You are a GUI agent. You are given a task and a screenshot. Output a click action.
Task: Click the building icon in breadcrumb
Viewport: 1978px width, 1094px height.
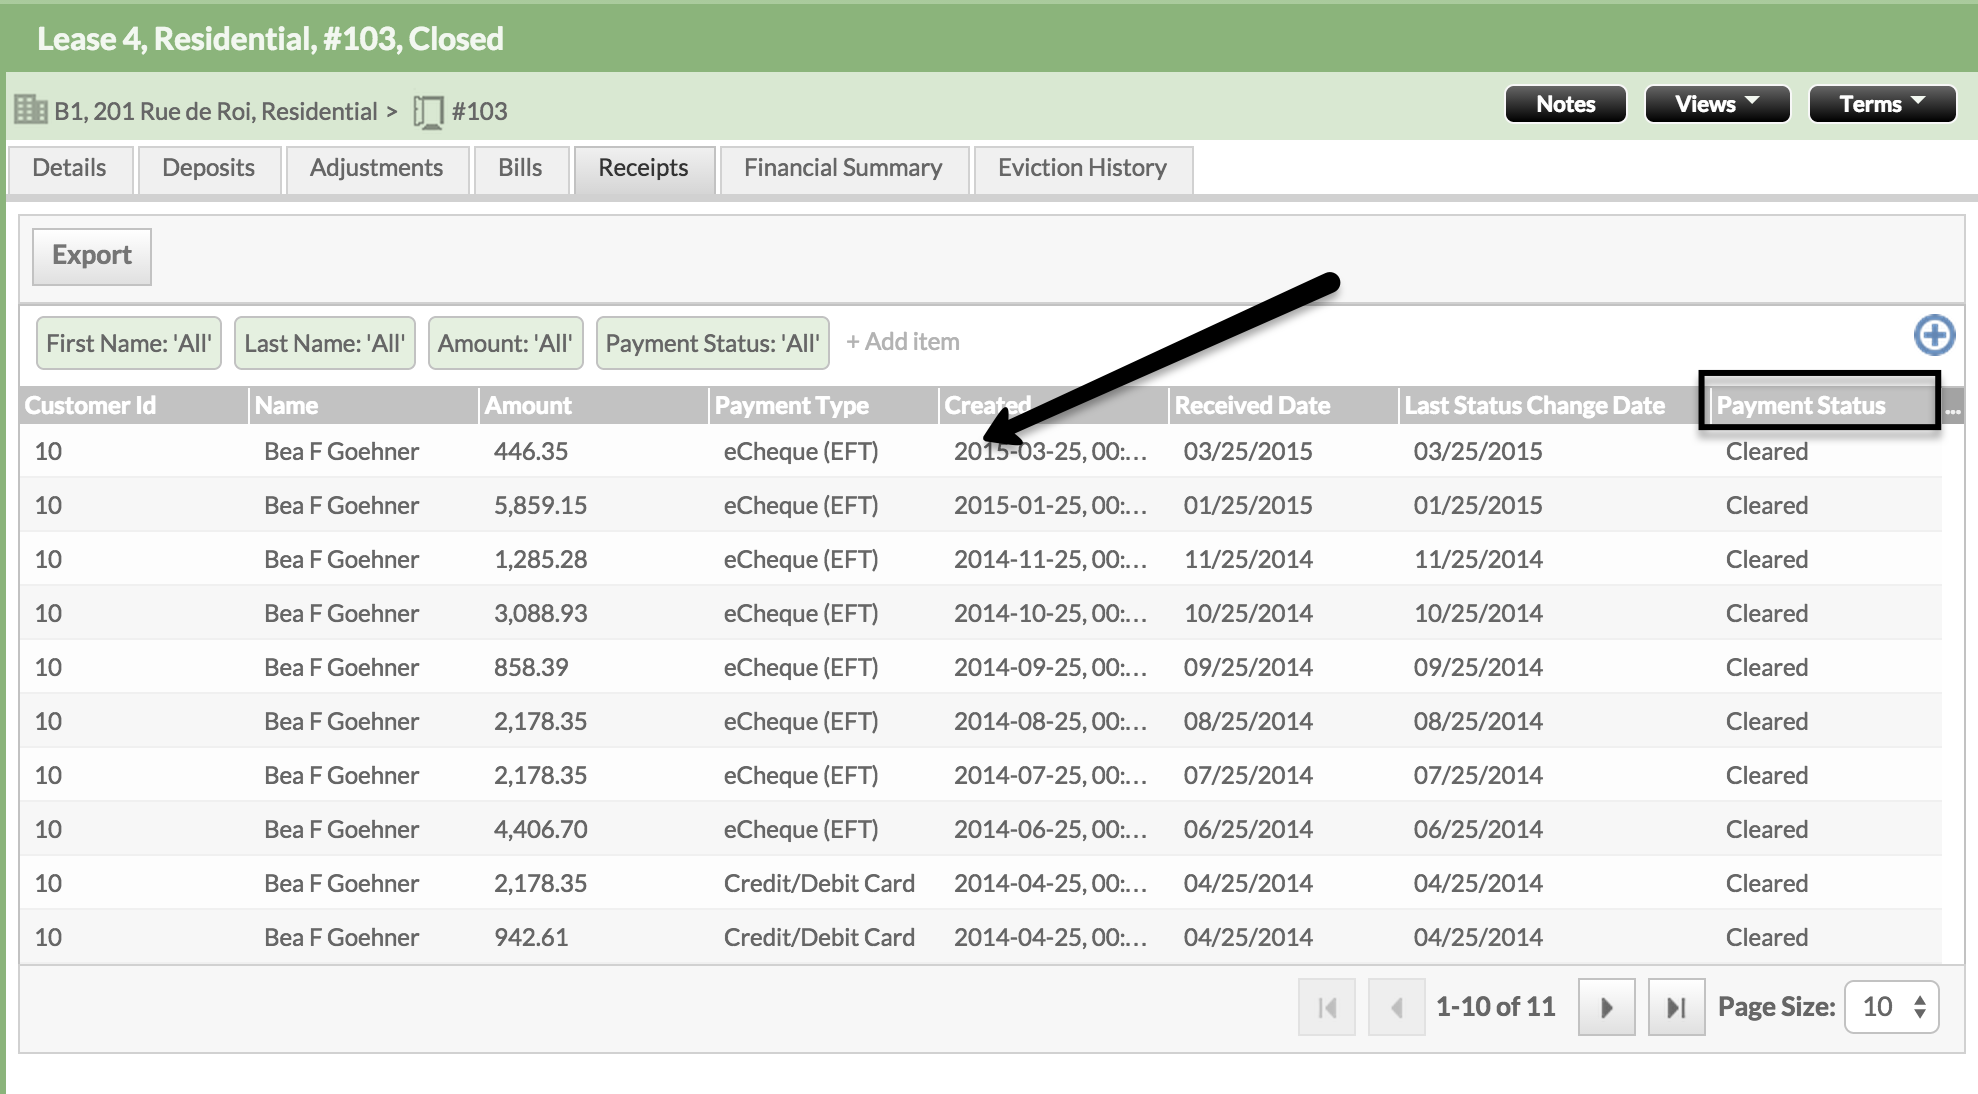click(30, 109)
